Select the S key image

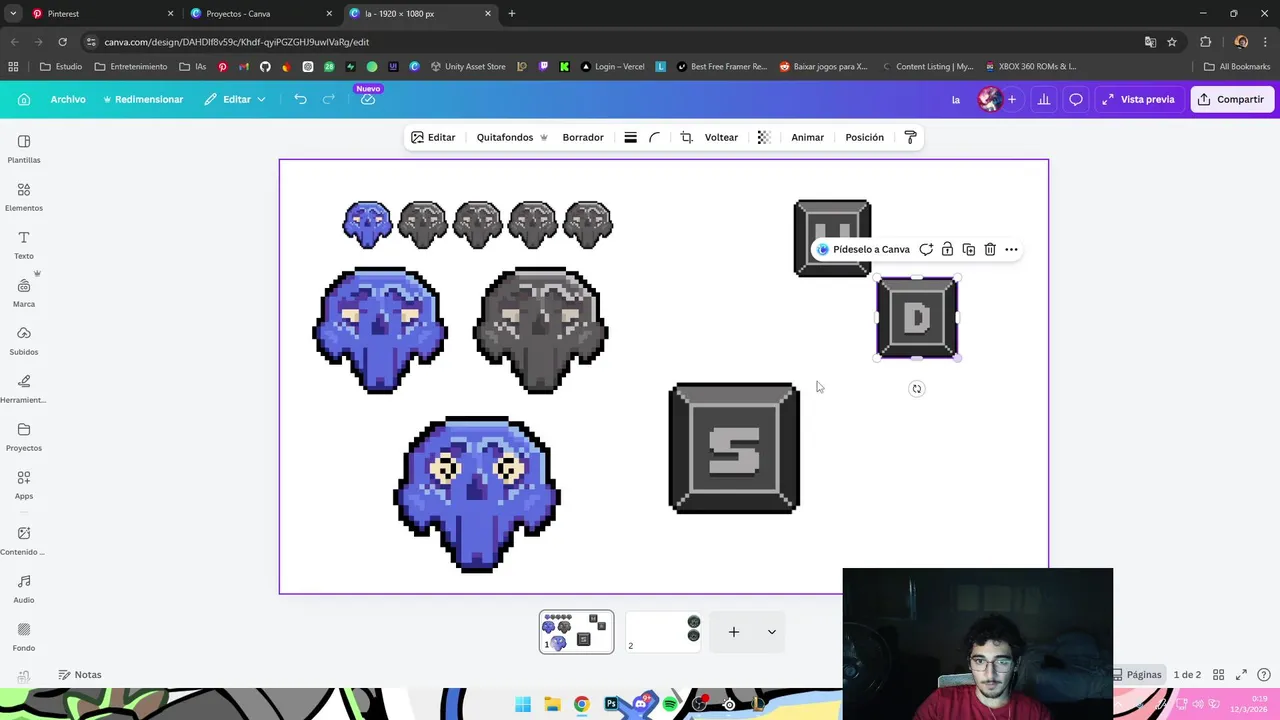tap(734, 448)
